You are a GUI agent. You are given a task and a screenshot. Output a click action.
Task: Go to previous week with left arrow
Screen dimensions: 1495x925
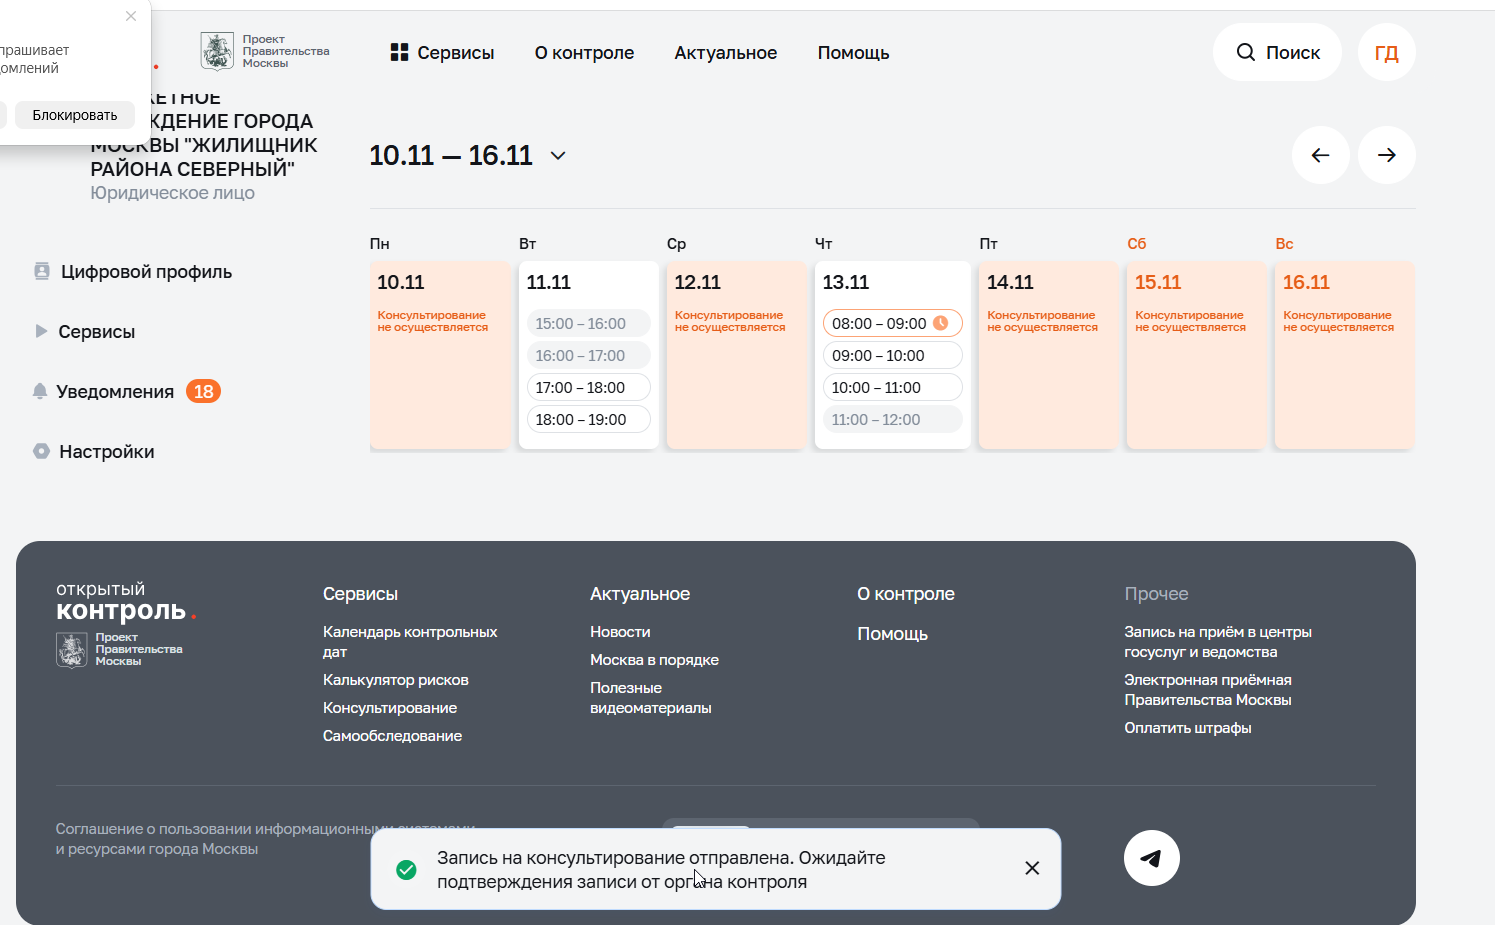pyautogui.click(x=1320, y=155)
